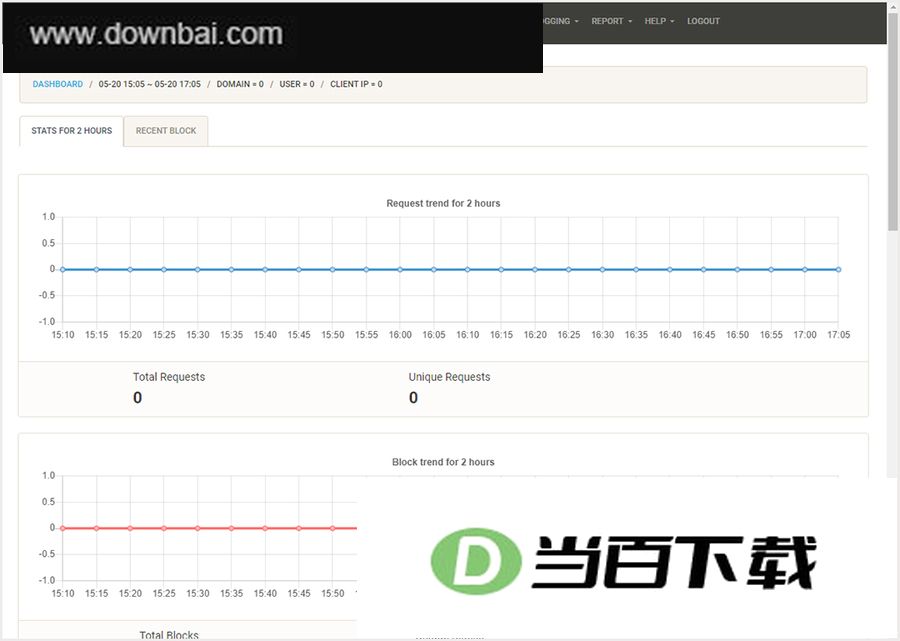Click request trend data point at 16:00
The height and width of the screenshot is (641, 900).
click(400, 269)
